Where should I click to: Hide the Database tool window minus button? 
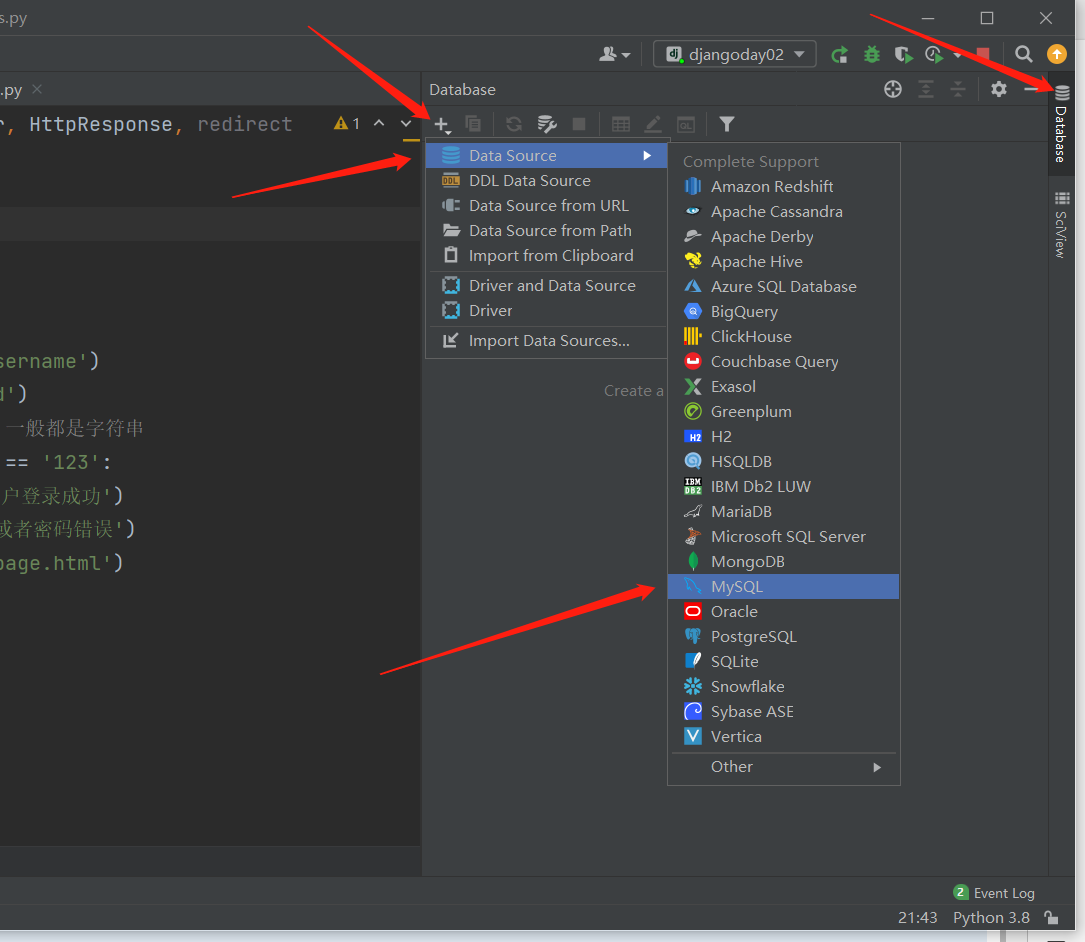[1030, 89]
